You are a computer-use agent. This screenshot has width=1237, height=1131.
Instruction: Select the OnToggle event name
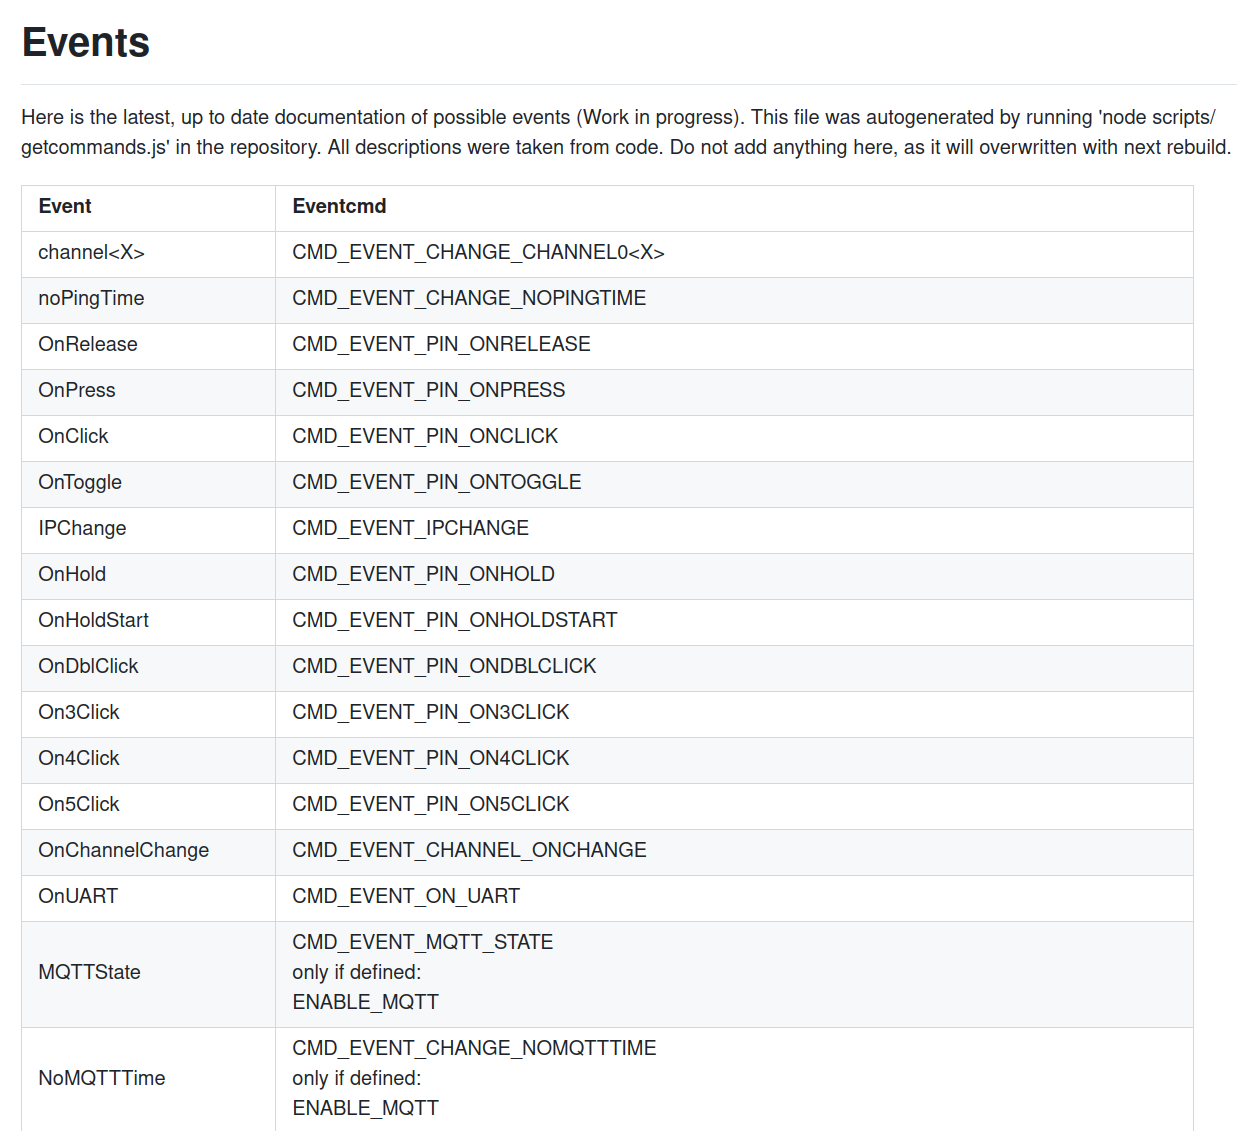80,482
